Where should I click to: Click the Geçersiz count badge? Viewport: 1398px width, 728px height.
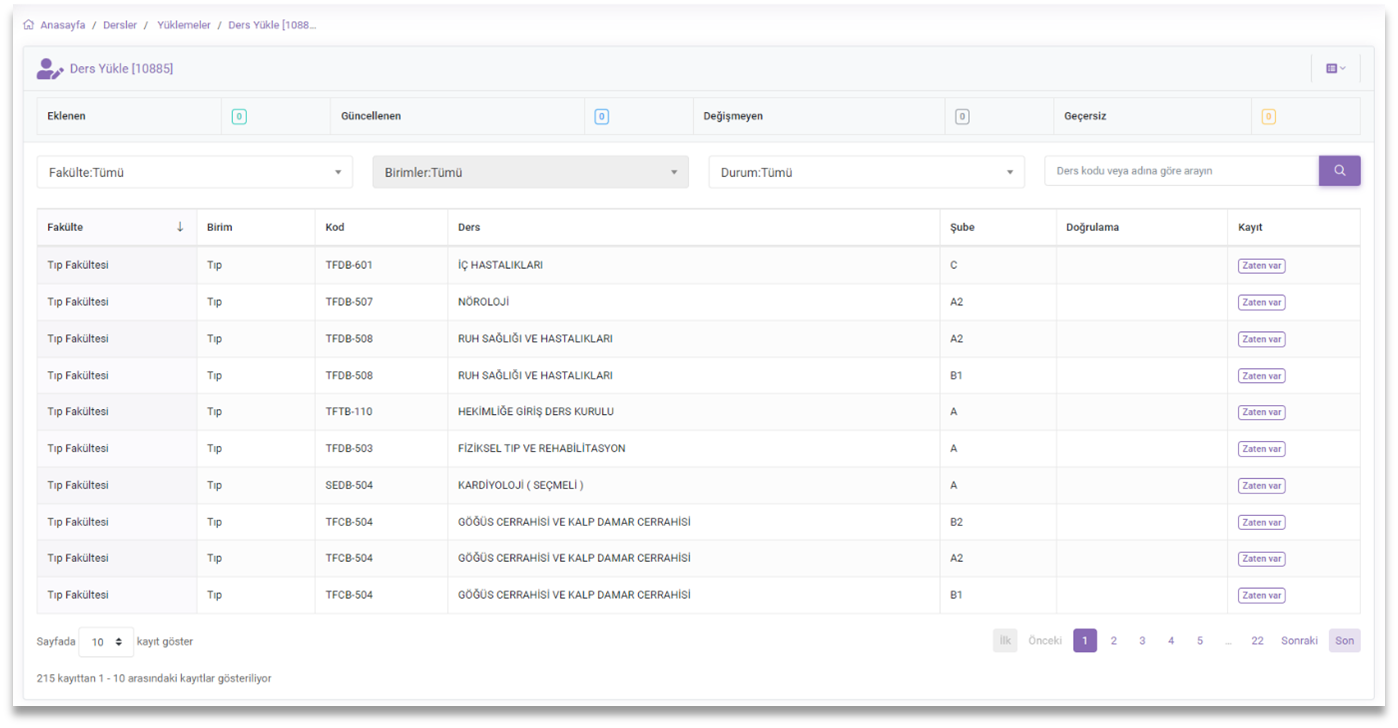coord(1268,117)
